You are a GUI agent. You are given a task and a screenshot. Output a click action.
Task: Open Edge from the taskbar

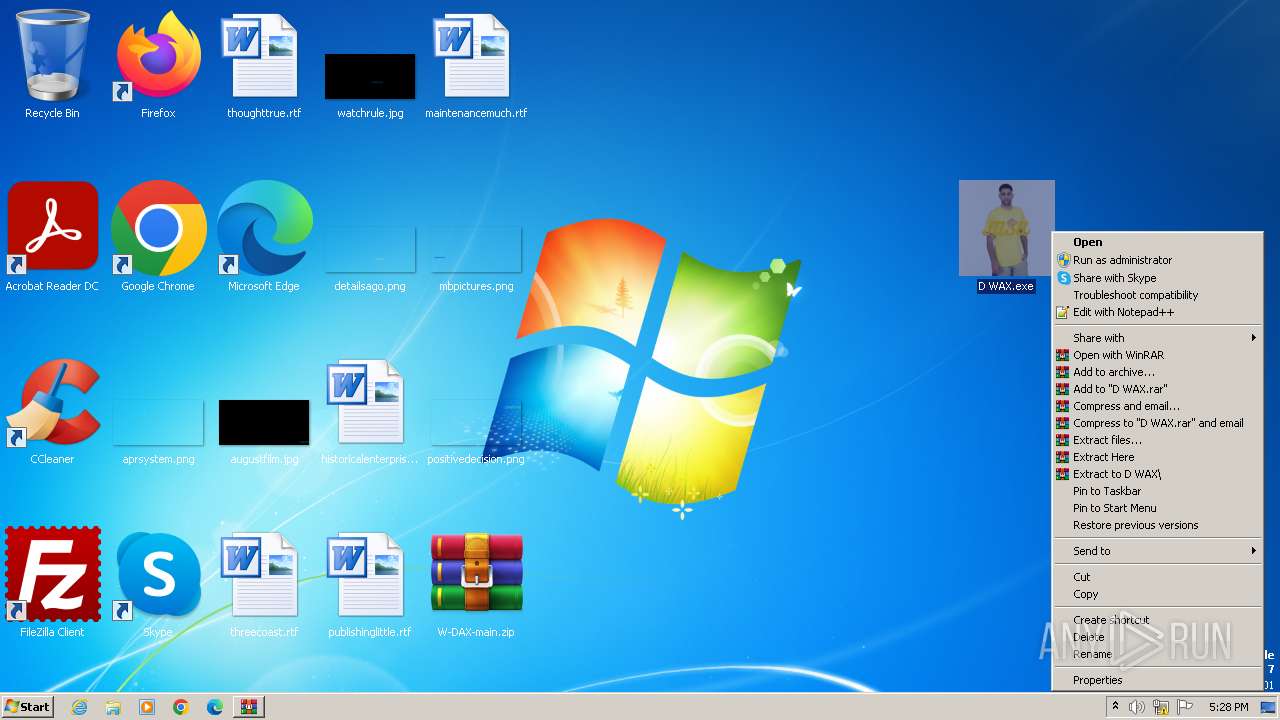point(215,707)
